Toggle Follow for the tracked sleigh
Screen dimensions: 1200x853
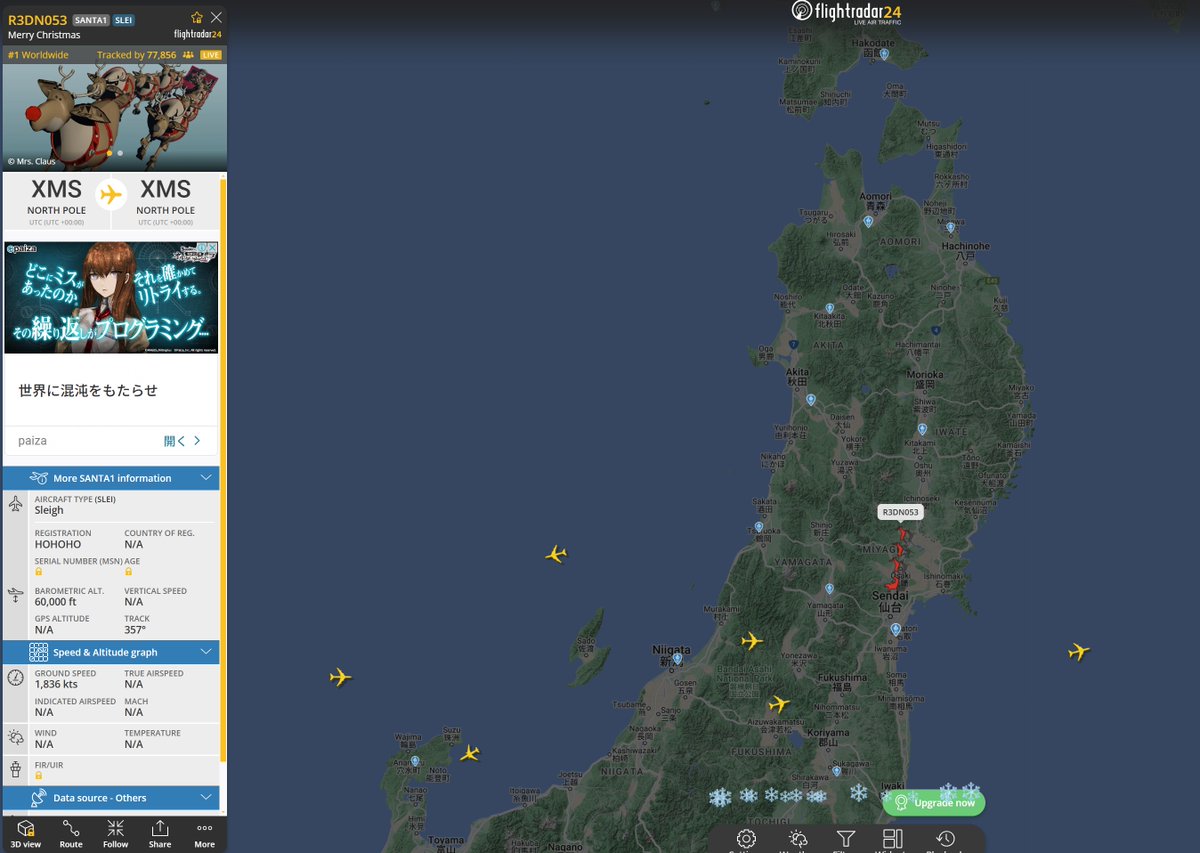coord(116,835)
